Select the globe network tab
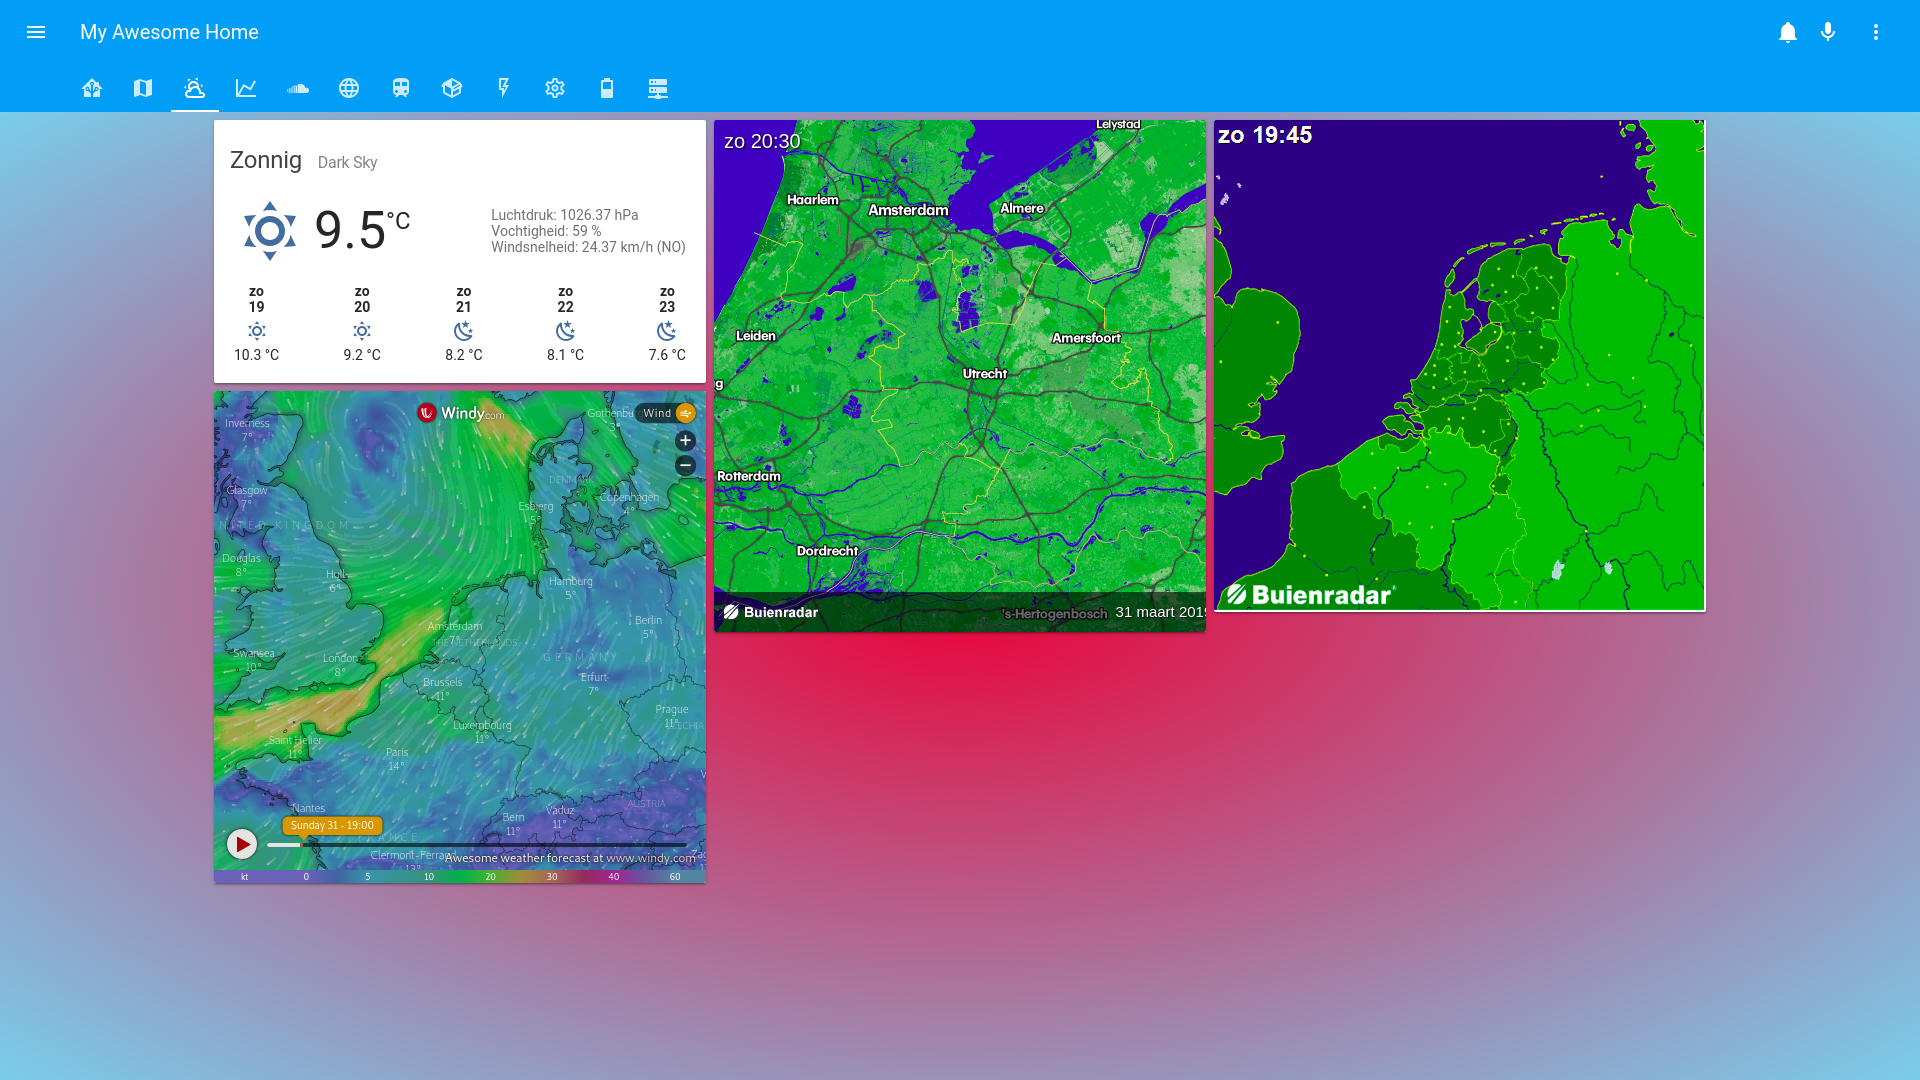 click(349, 88)
